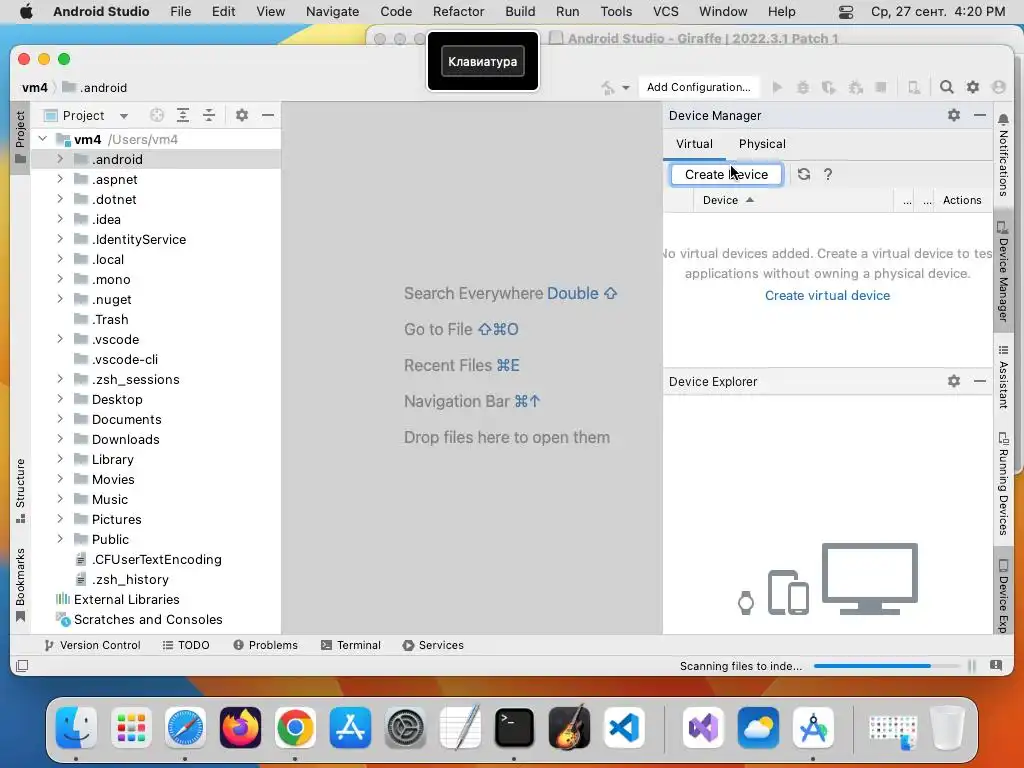Open the Build menu

[520, 12]
